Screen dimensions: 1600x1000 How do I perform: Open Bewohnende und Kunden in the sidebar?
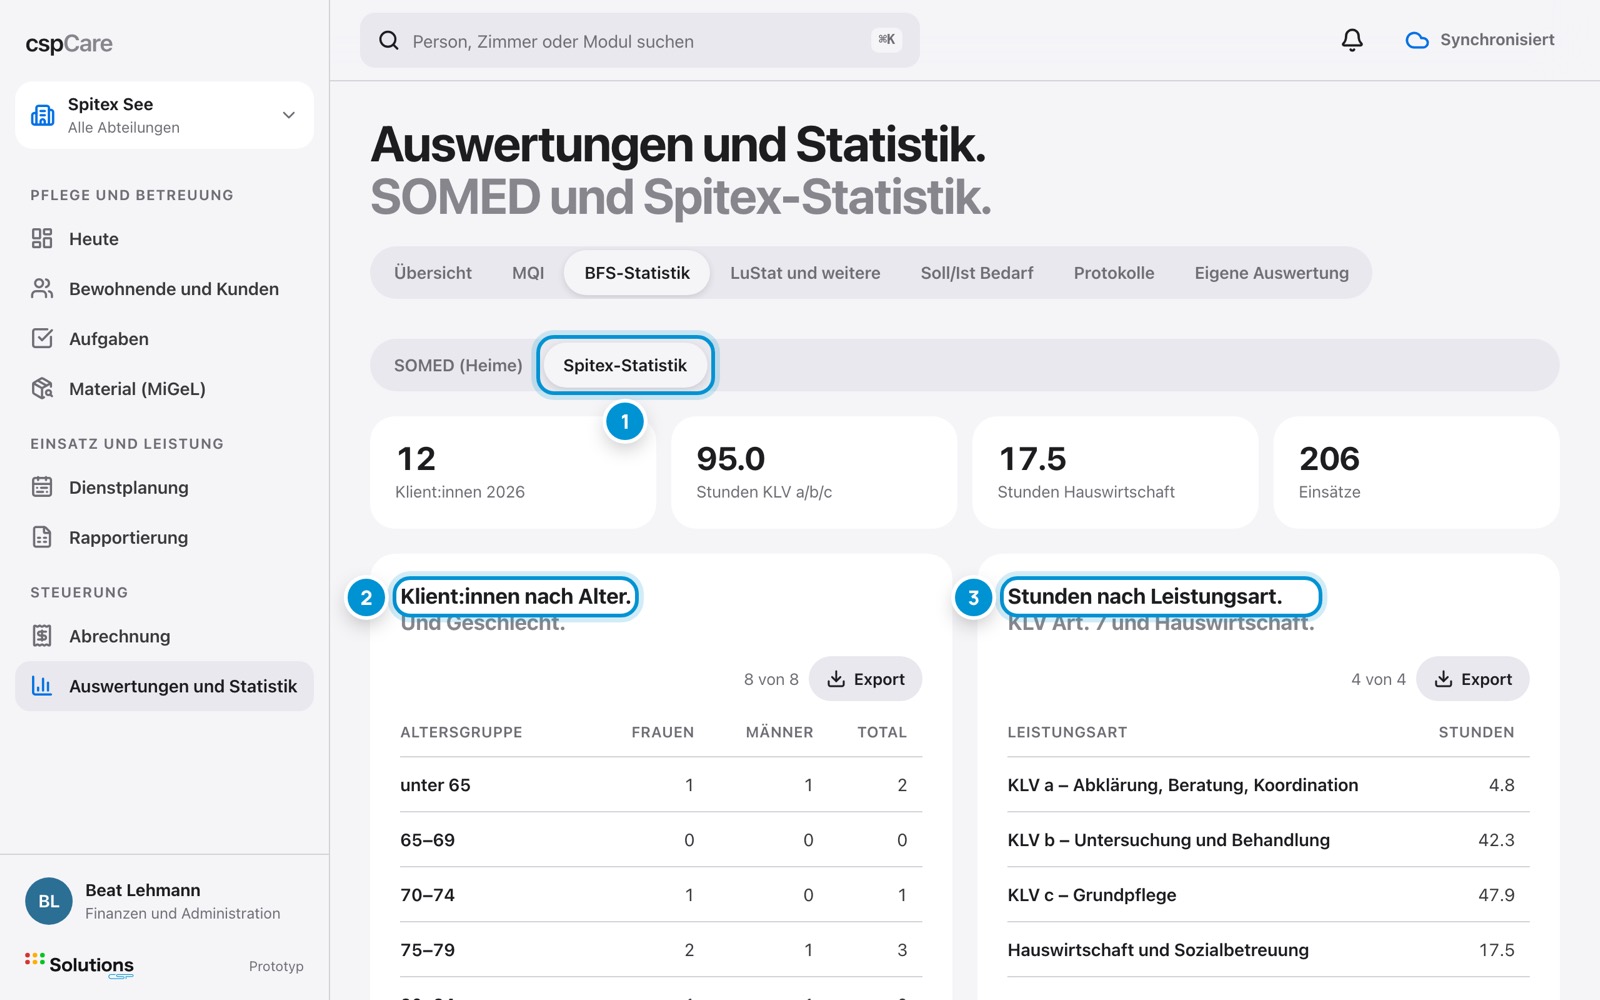point(164,288)
